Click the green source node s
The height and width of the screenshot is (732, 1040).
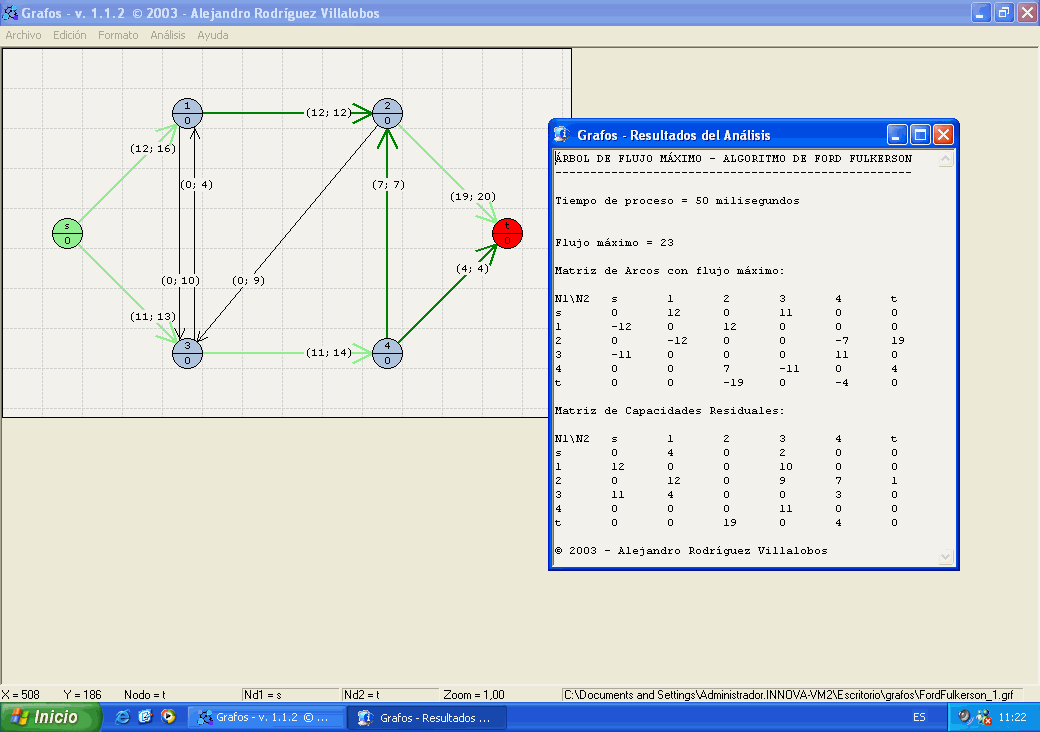coord(67,233)
